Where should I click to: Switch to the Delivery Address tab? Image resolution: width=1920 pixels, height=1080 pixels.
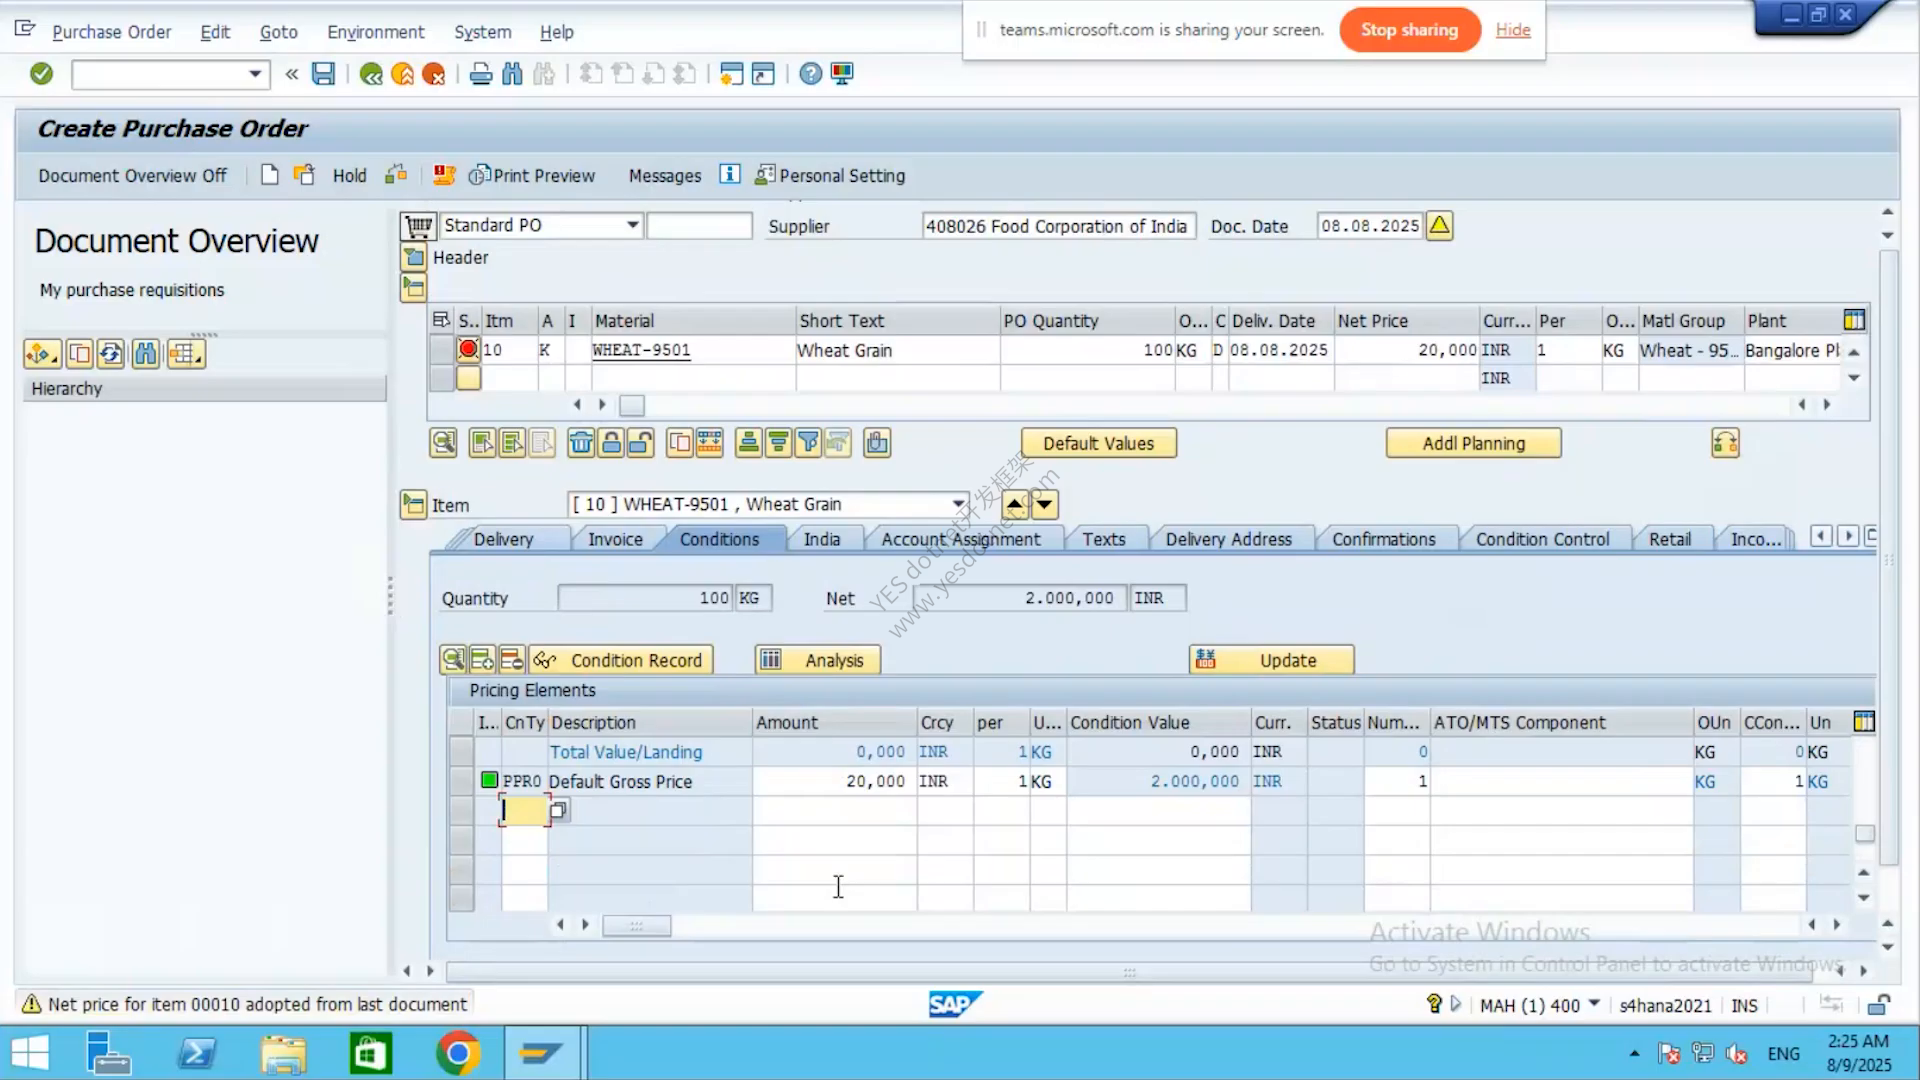pos(1228,539)
